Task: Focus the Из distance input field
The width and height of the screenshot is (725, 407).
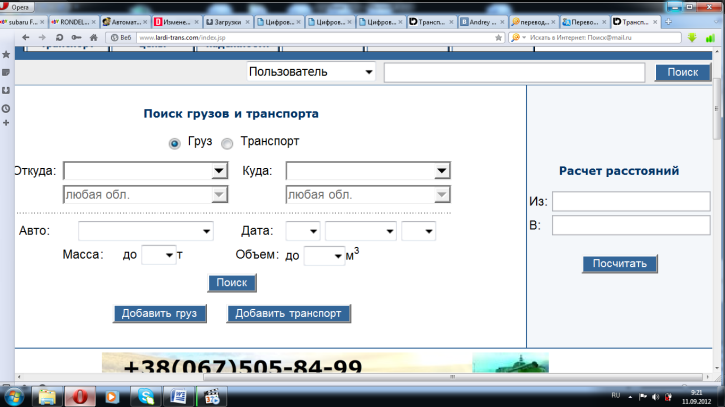Action: [x=631, y=201]
